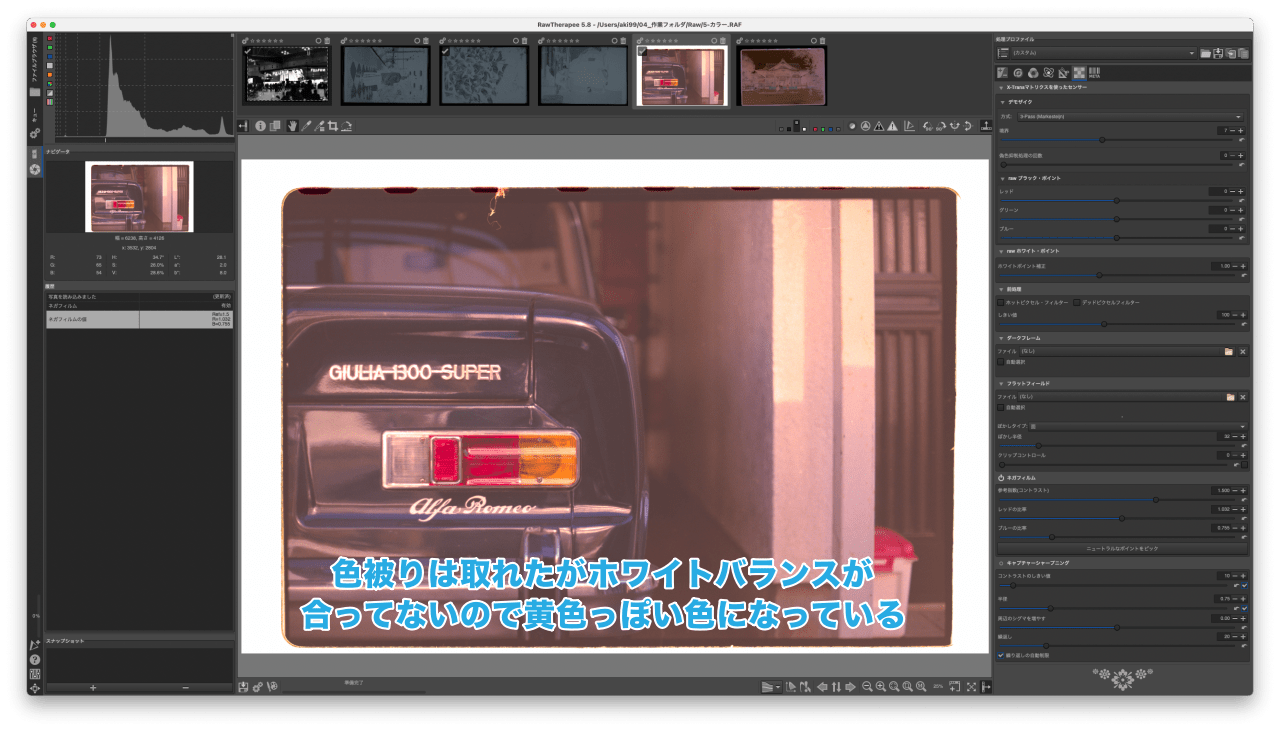Collapse ダークフレーム section
This screenshot has height=731, width=1280.
click(x=1003, y=338)
